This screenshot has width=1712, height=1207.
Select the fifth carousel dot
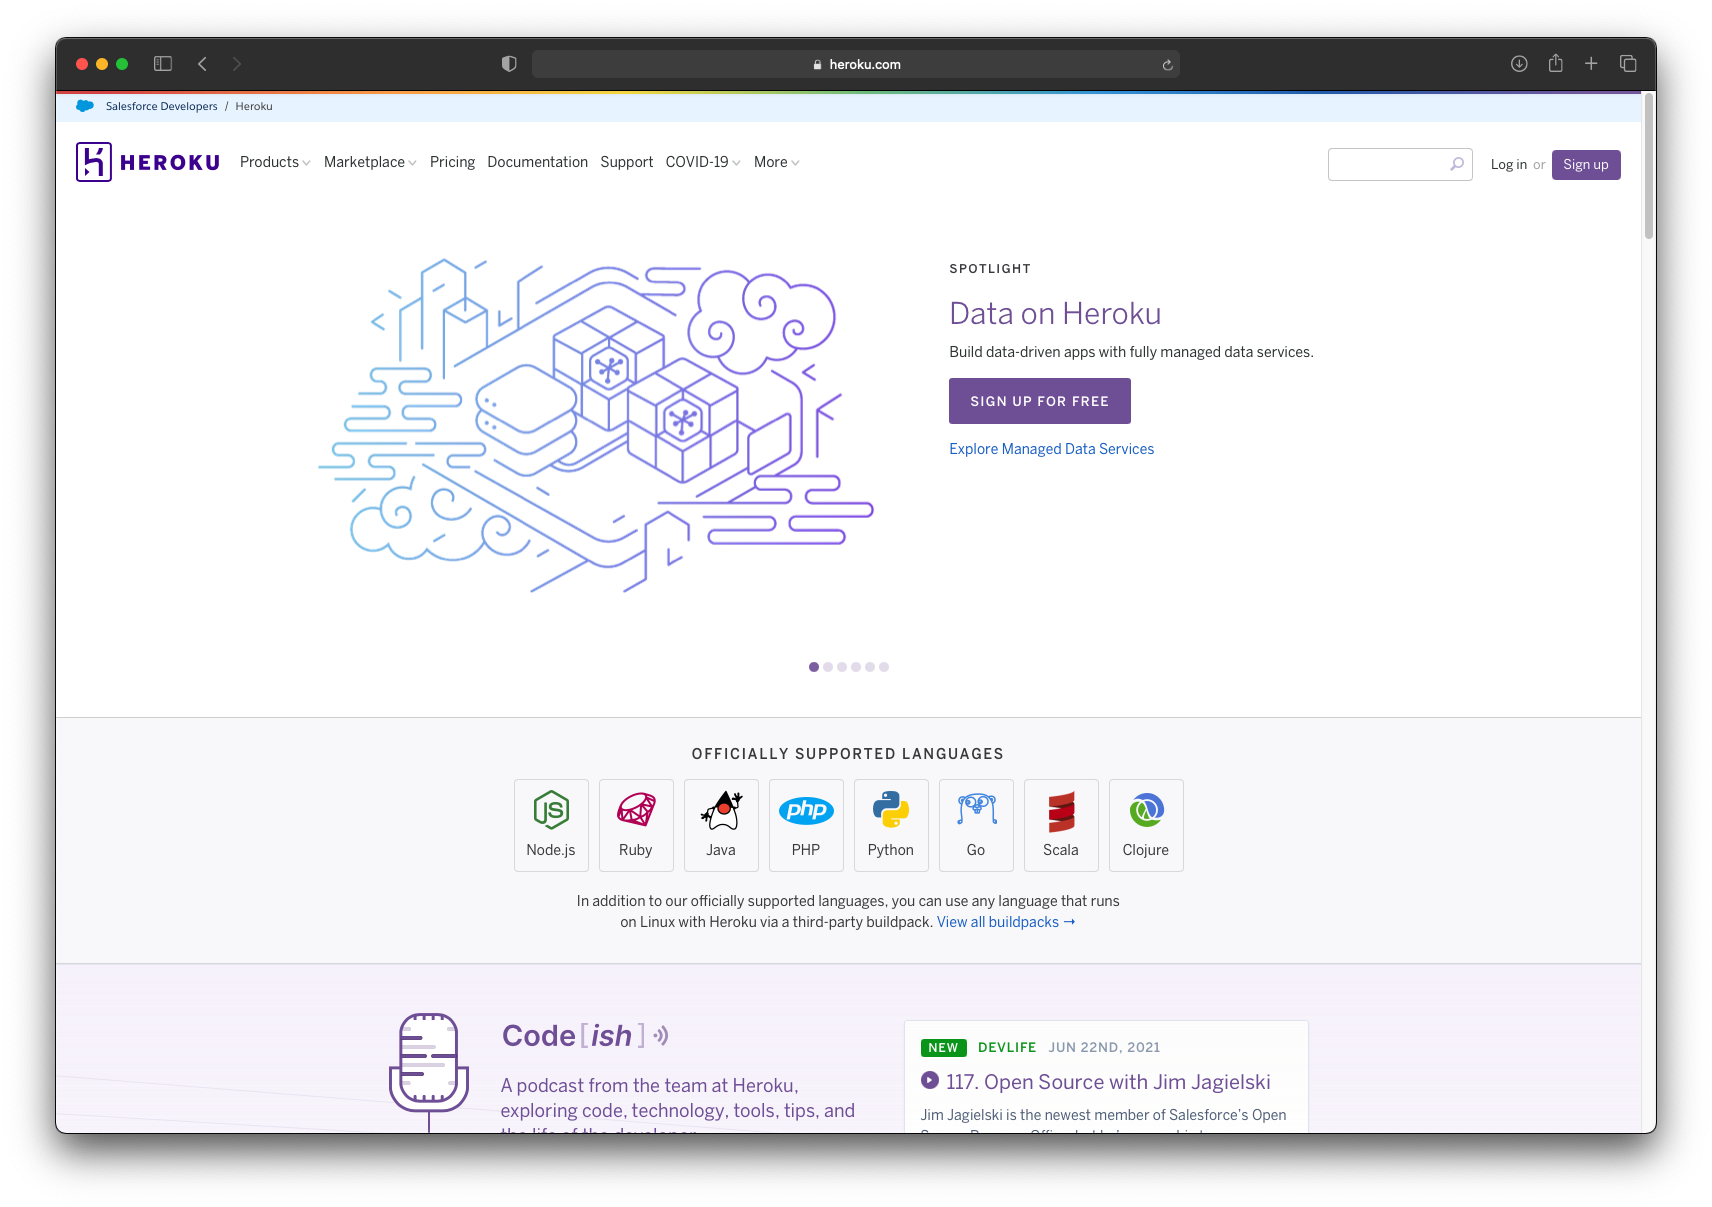coord(870,667)
